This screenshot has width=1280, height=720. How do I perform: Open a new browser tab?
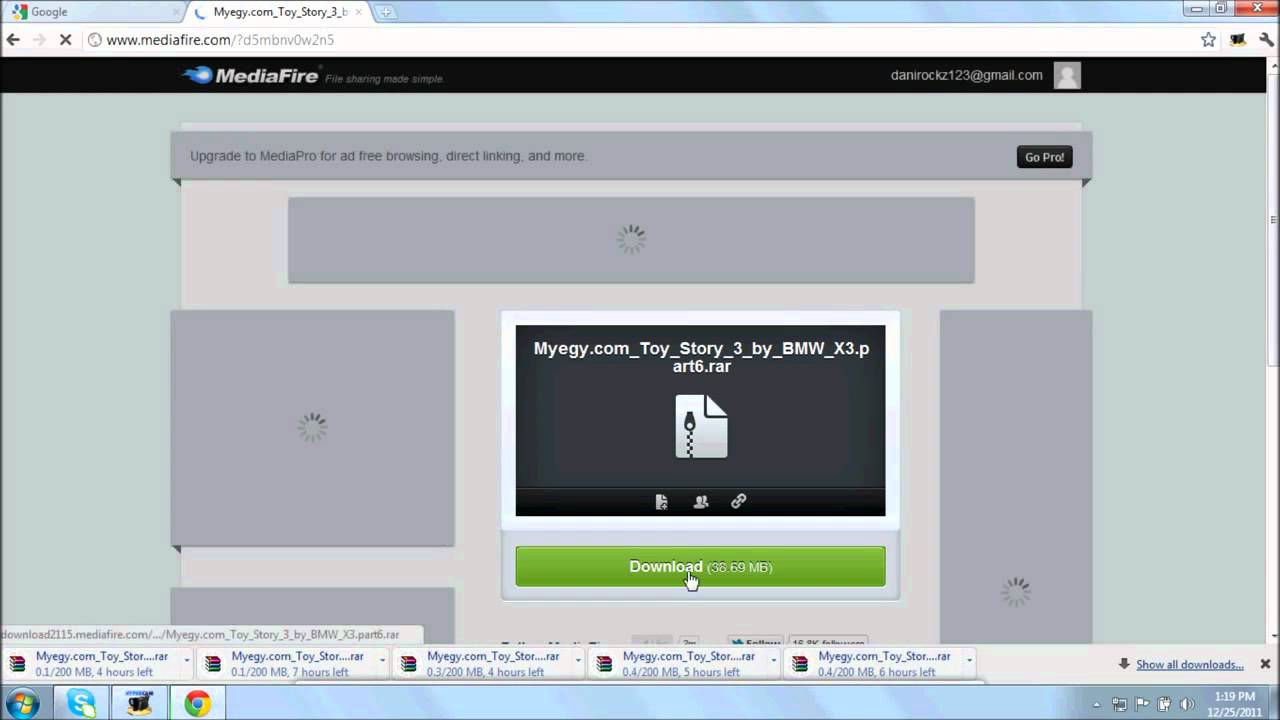pyautogui.click(x=386, y=12)
